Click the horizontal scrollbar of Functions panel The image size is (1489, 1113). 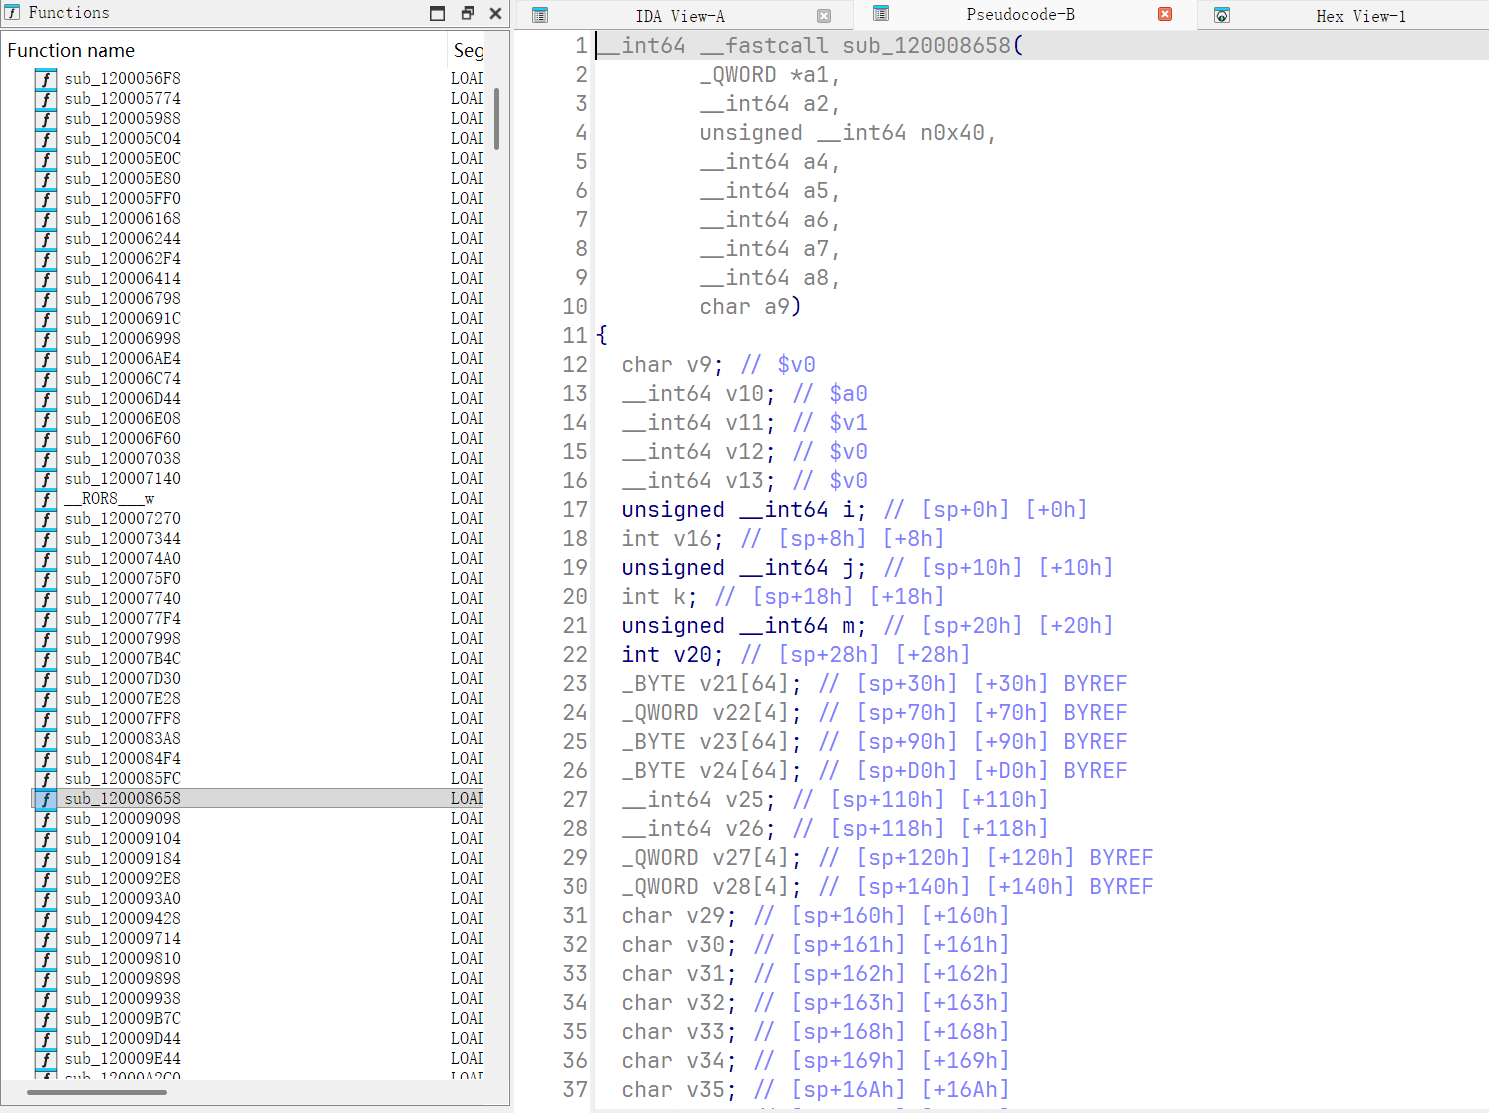[x=95, y=1092]
